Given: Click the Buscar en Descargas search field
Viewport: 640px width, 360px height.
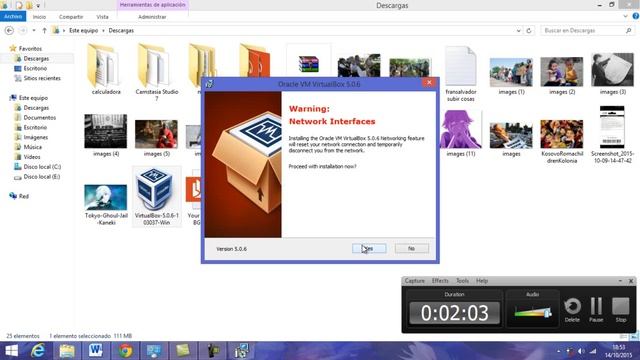Looking at the screenshot, I should (587, 31).
